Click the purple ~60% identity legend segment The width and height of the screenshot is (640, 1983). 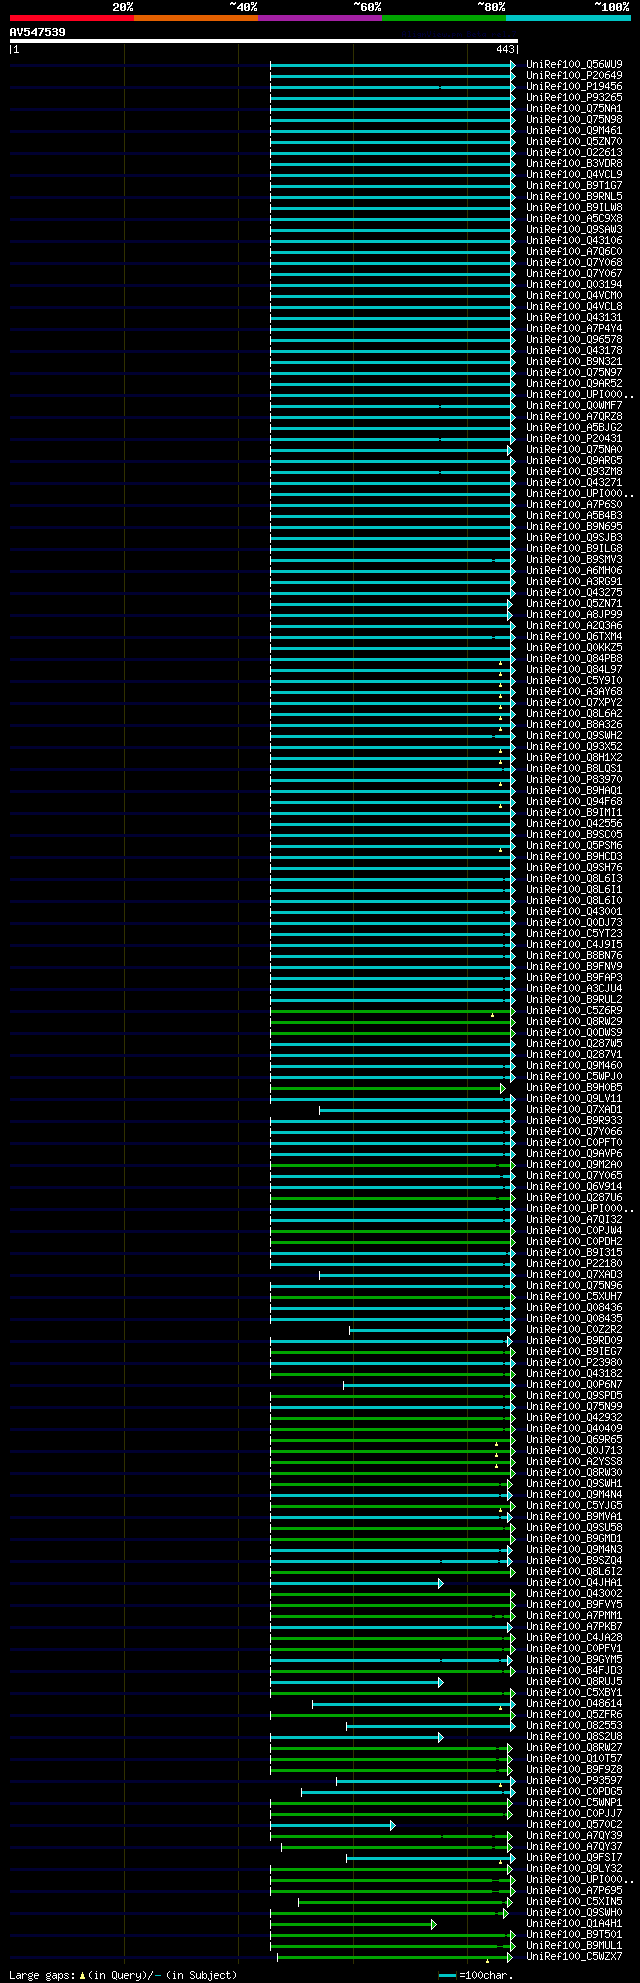[x=320, y=18]
